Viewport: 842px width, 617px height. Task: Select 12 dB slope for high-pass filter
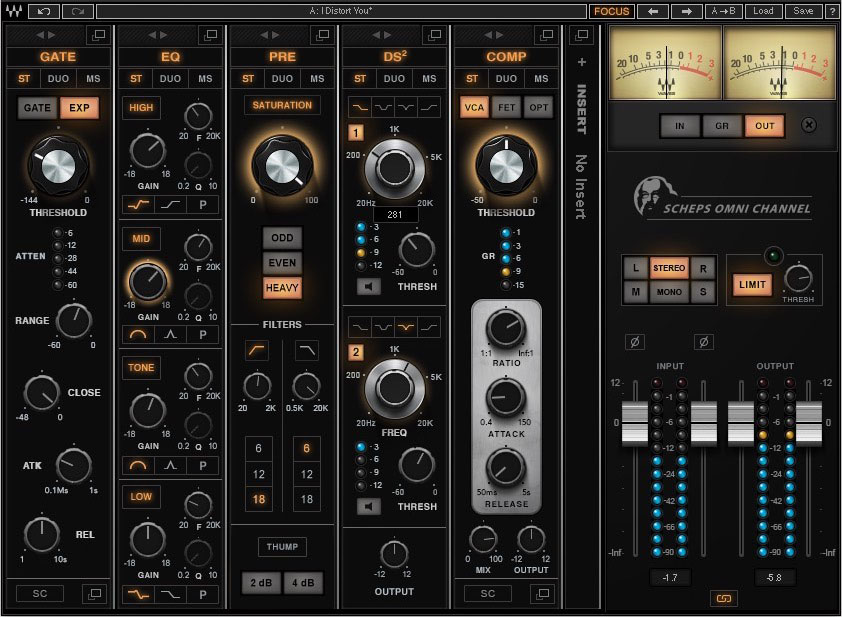(258, 474)
